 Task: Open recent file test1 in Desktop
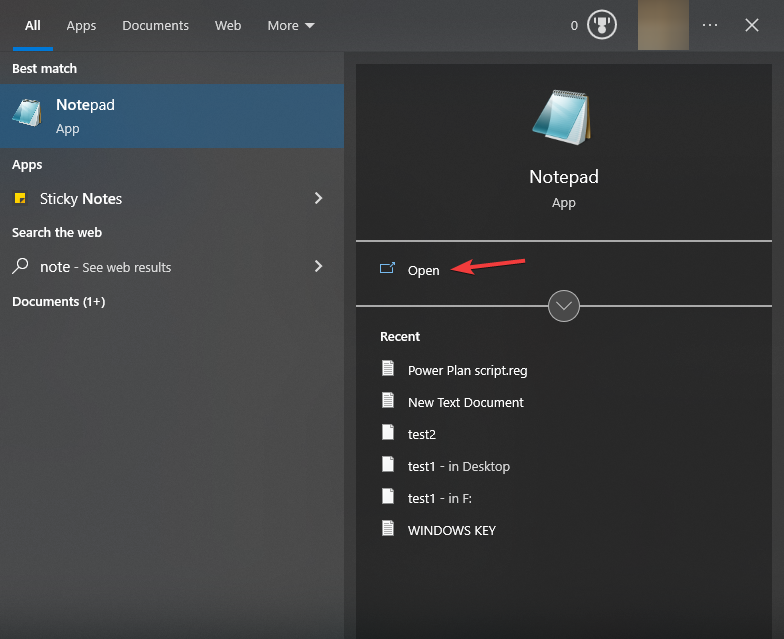click(x=458, y=466)
